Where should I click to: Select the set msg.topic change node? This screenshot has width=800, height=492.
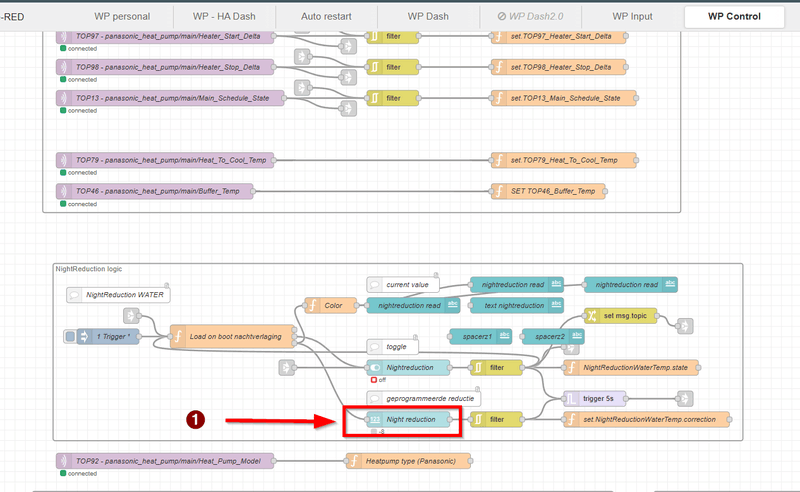[620, 315]
